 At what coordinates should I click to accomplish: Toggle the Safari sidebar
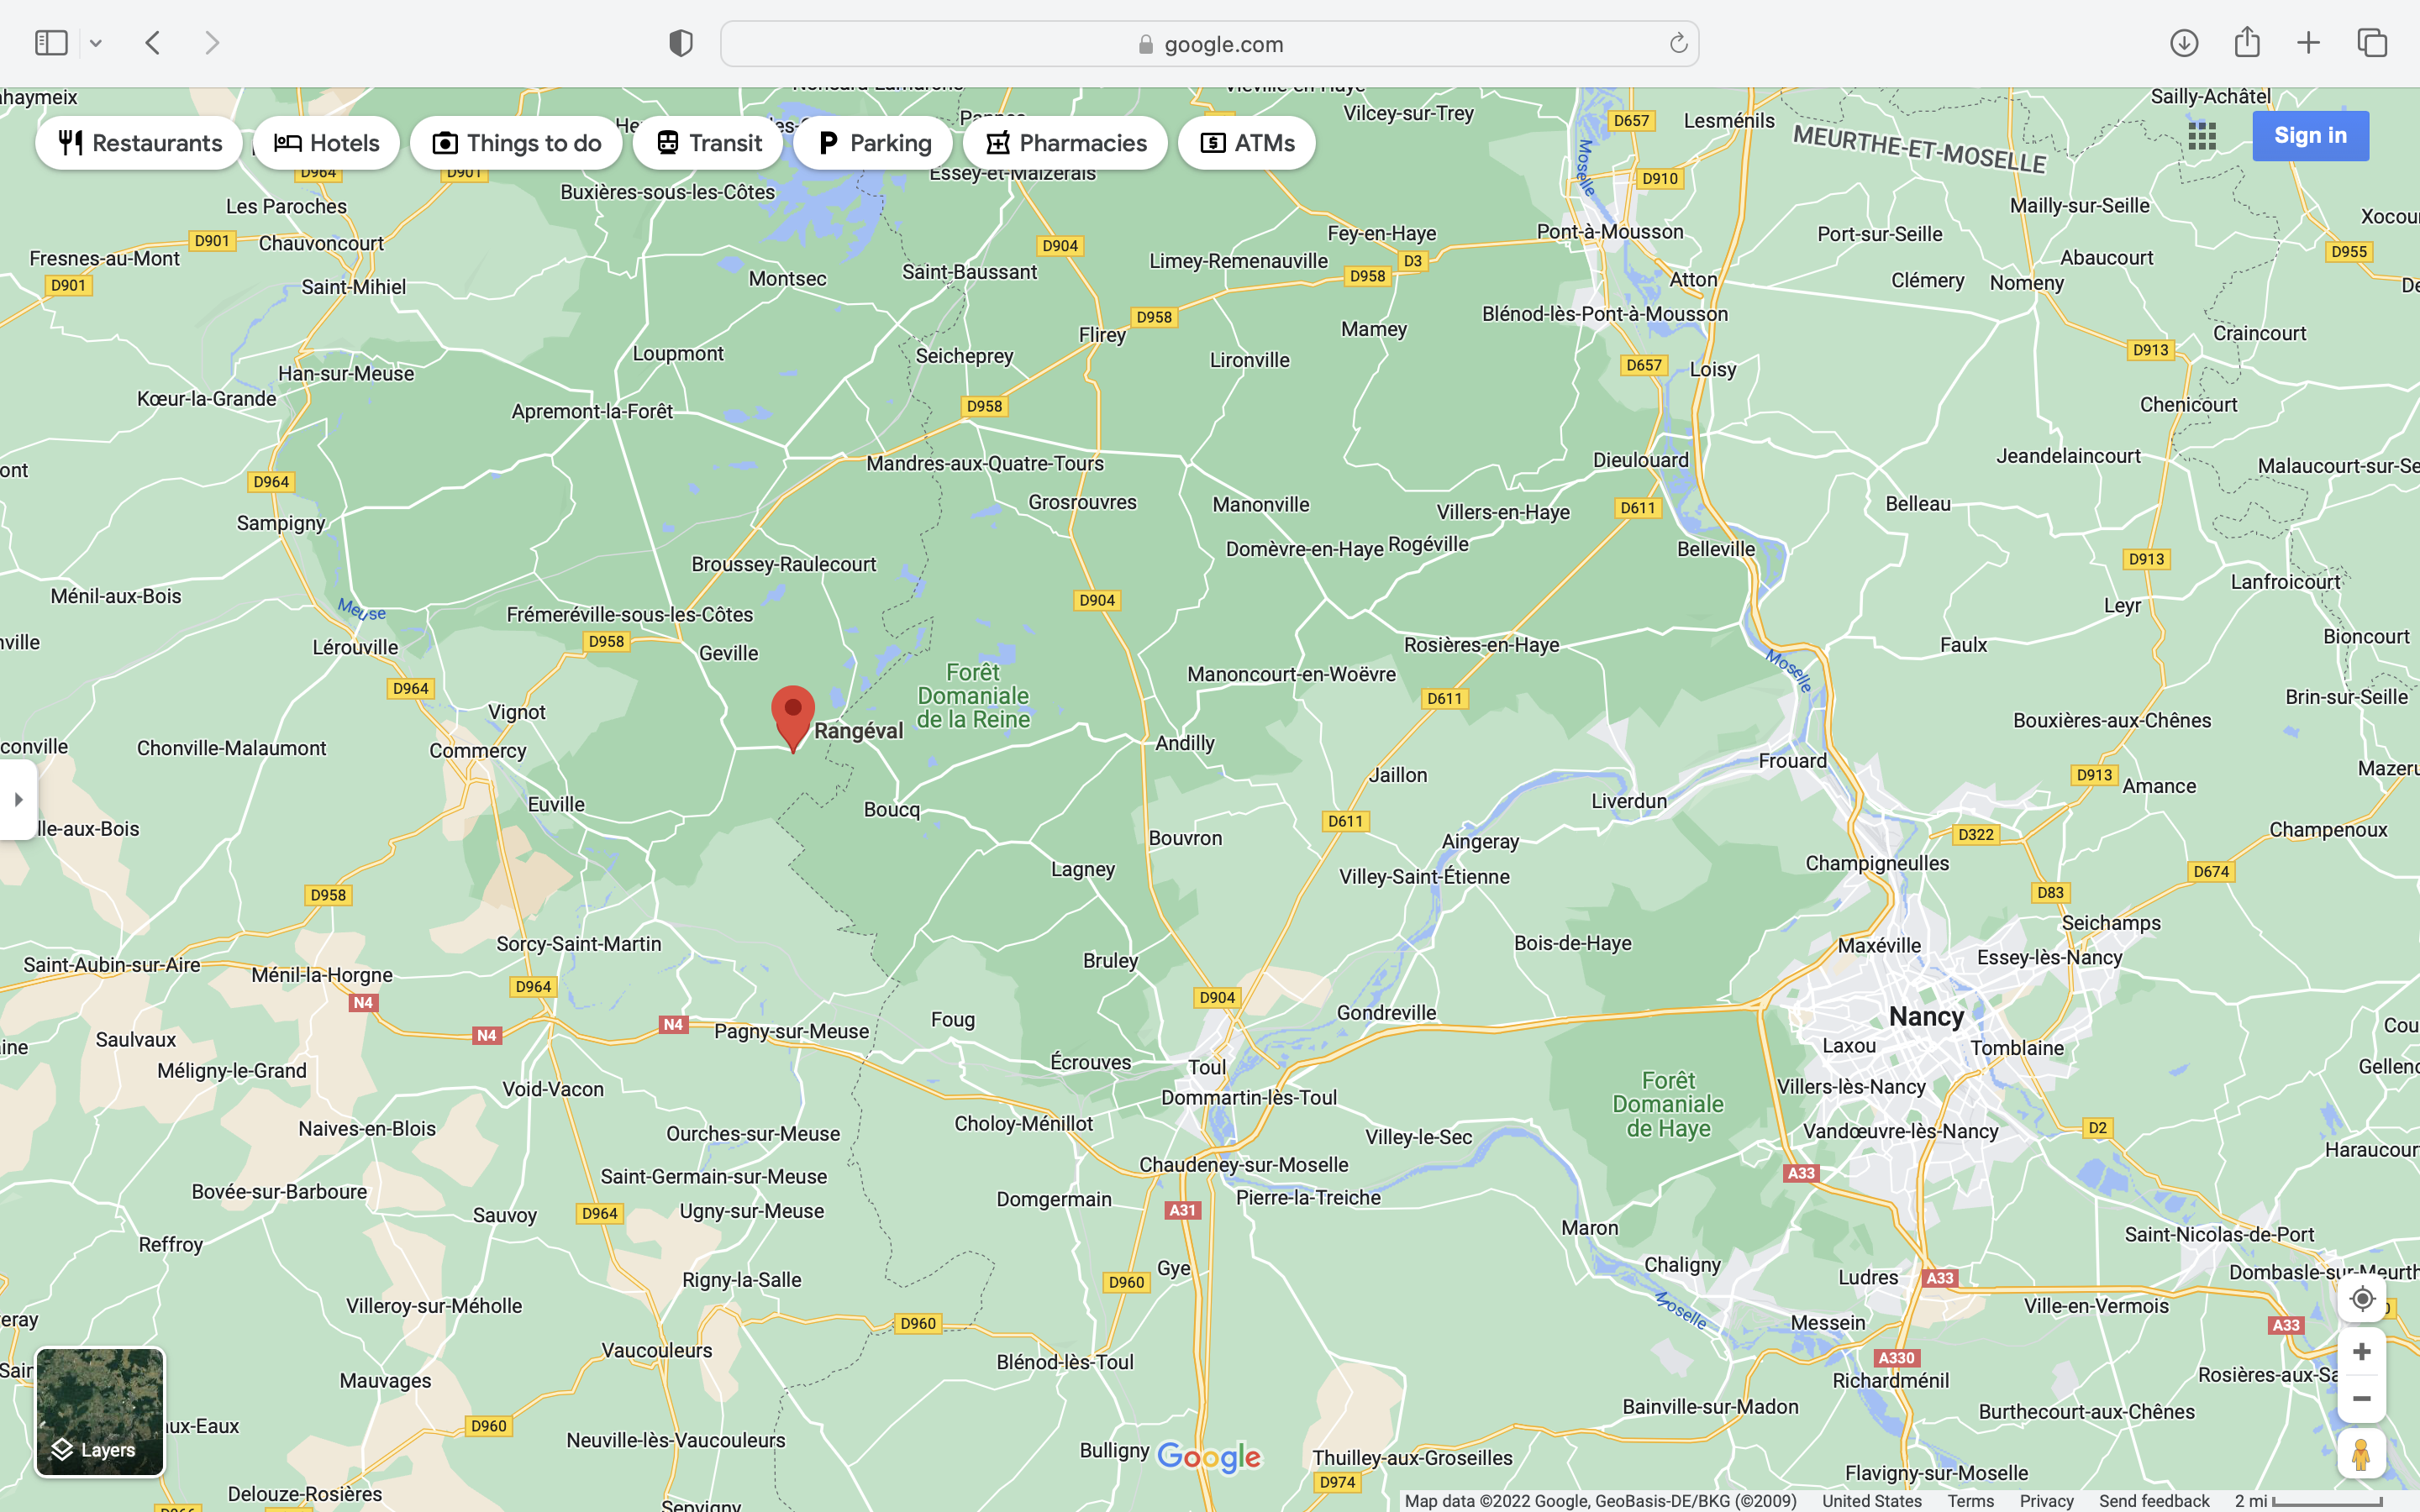tap(51, 43)
